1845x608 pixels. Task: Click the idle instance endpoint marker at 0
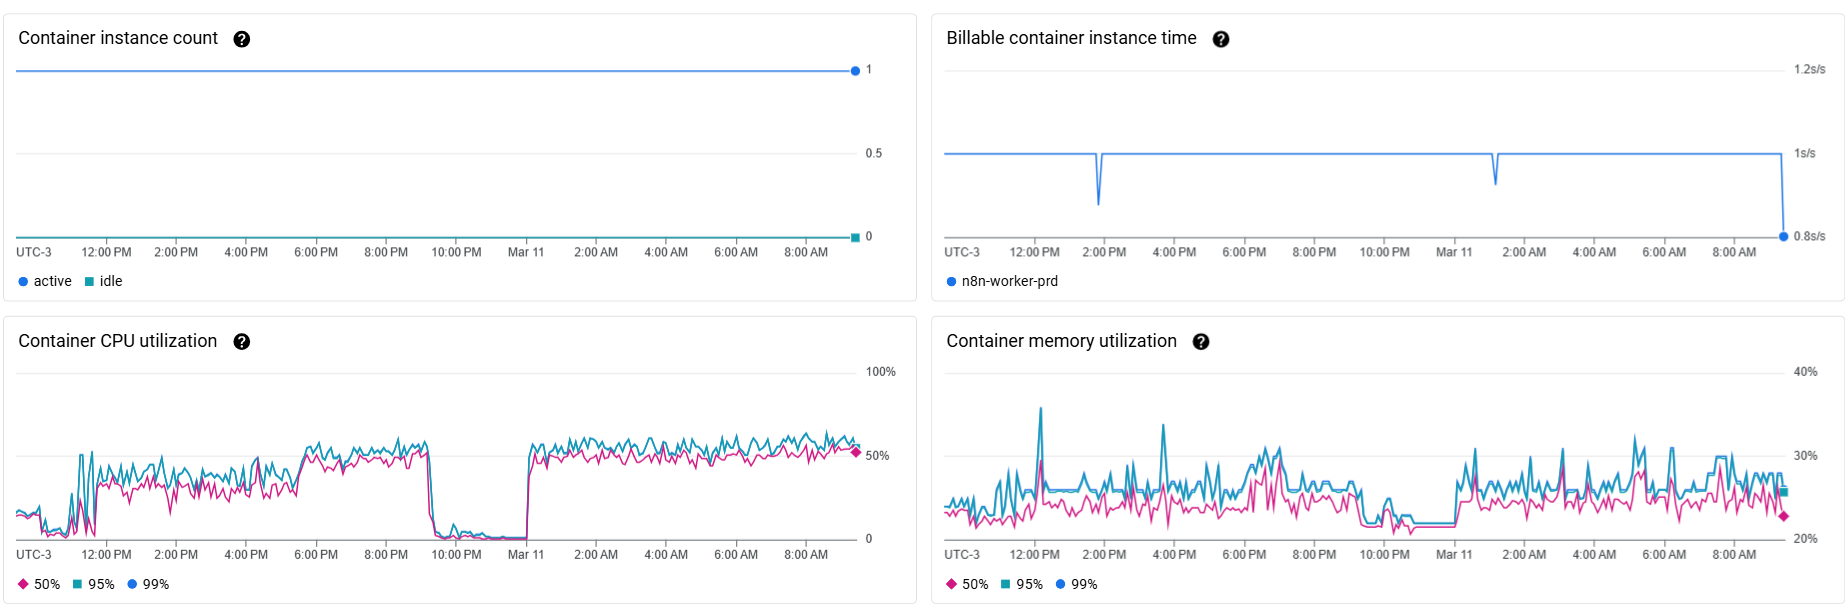pyautogui.click(x=855, y=238)
